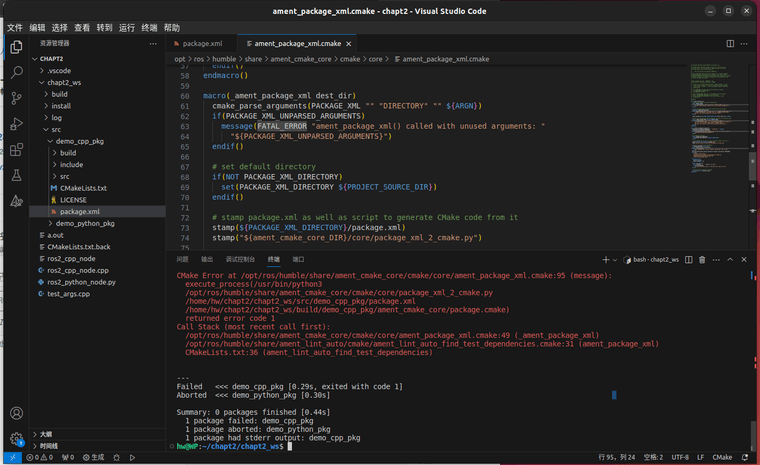Open the terminal launch profile dropdown
Image resolution: width=760 pixels, height=465 pixels.
[615, 260]
